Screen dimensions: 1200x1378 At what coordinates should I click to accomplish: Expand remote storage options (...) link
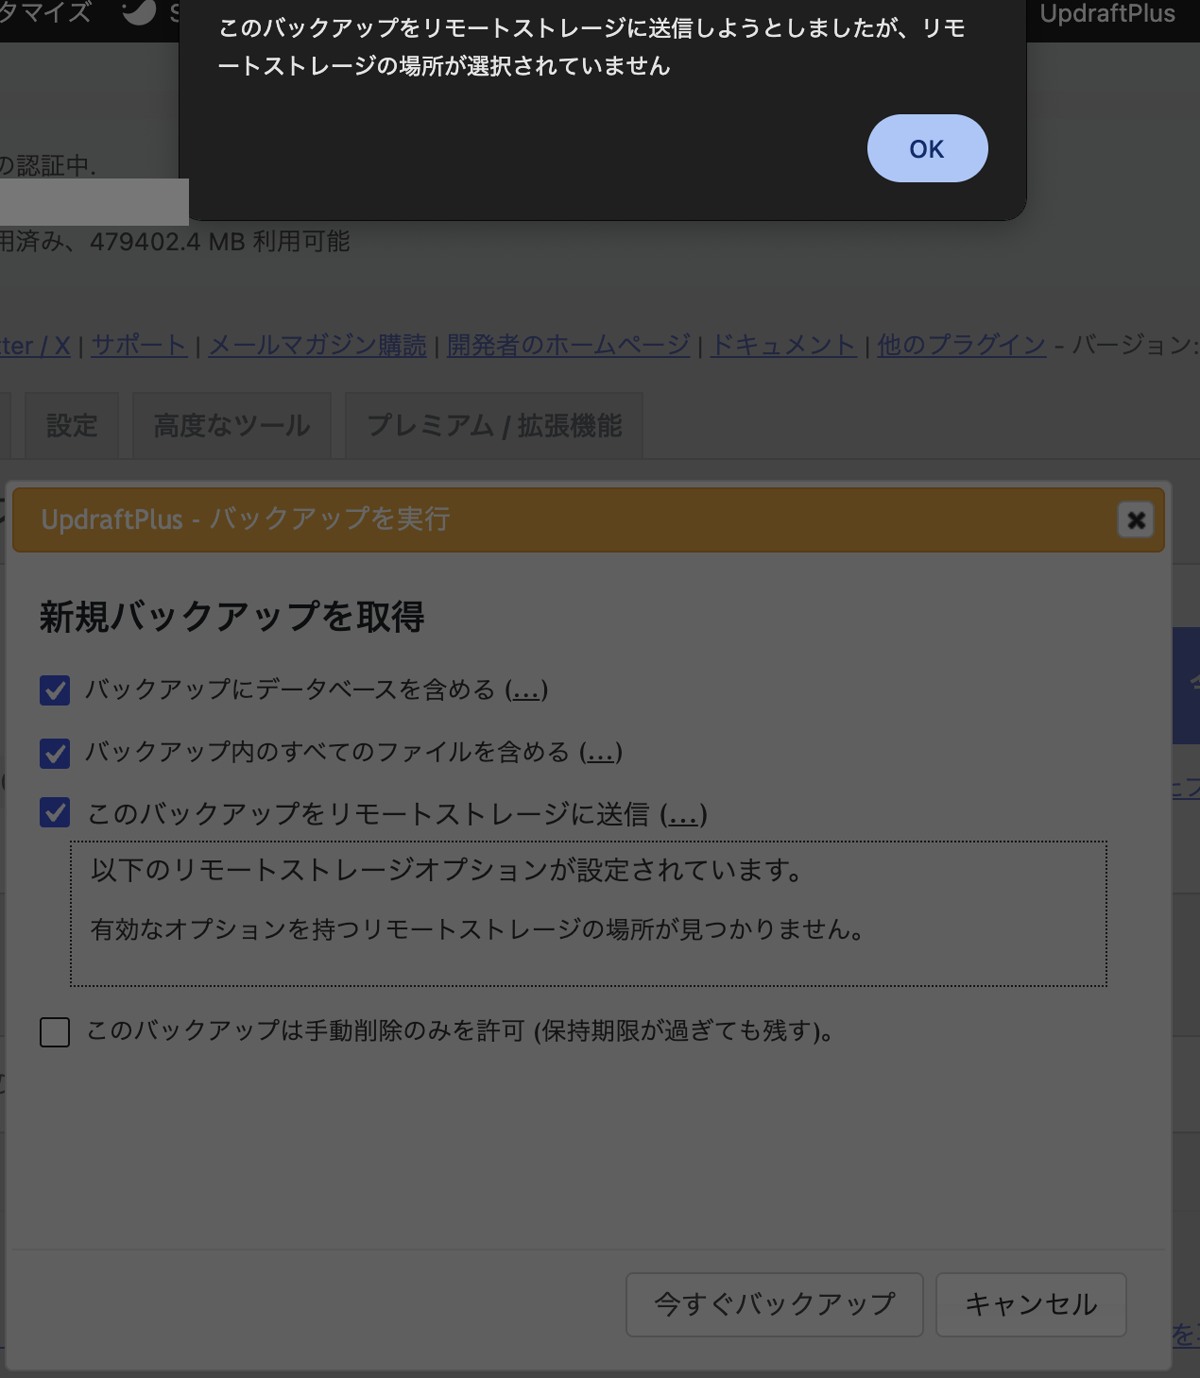[x=684, y=814]
